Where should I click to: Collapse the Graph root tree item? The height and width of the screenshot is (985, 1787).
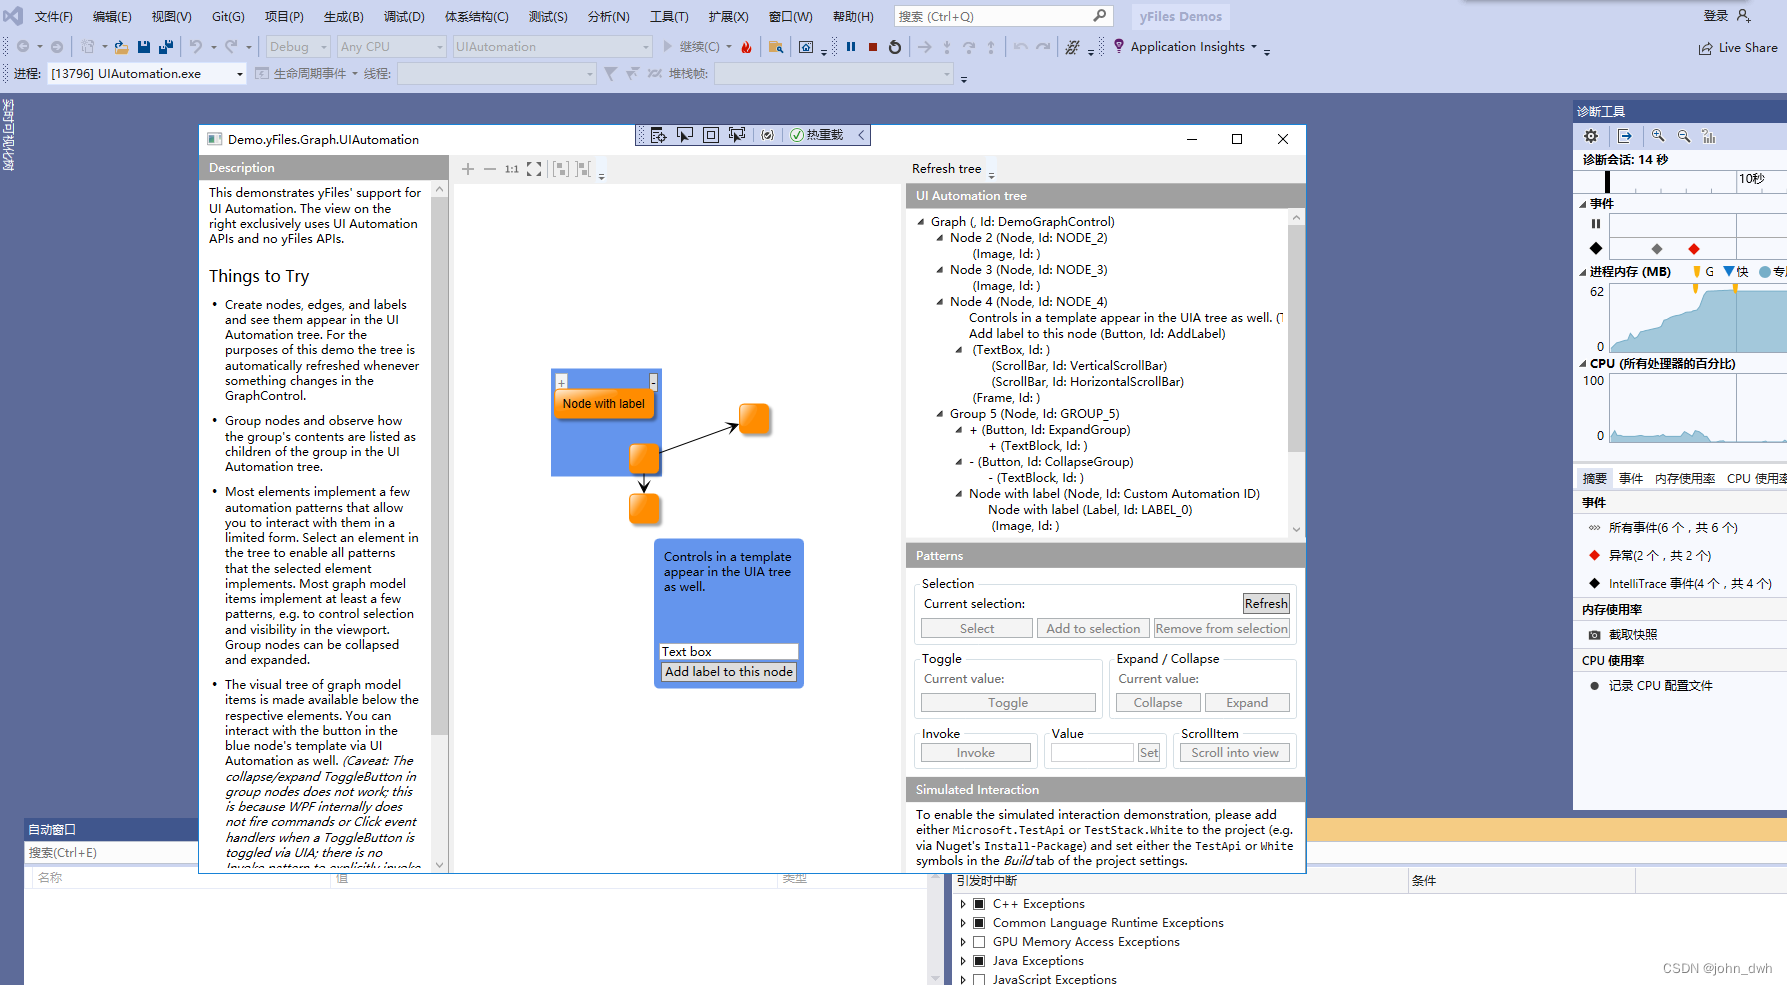coord(921,222)
